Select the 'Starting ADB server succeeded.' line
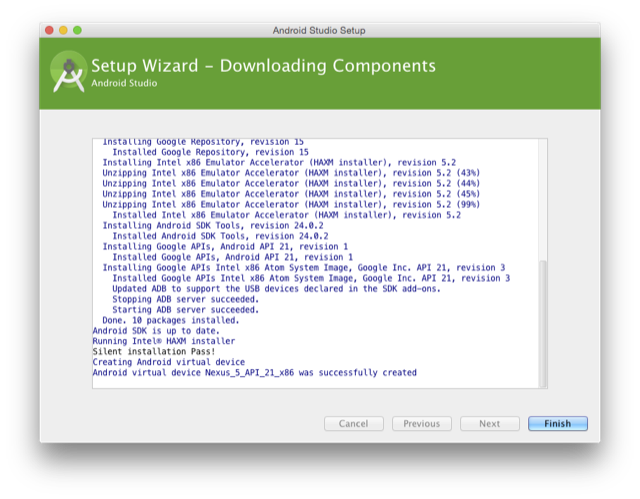Viewport: 640px width, 499px height. (186, 310)
